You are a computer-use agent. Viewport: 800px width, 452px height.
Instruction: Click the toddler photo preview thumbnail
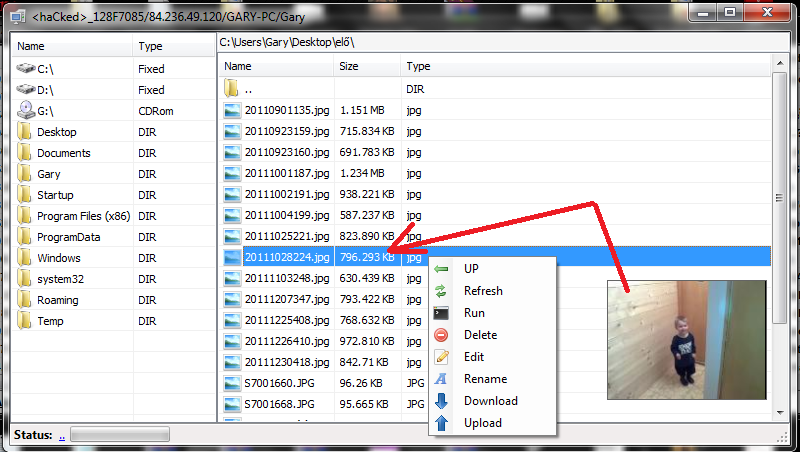pyautogui.click(x=687, y=340)
